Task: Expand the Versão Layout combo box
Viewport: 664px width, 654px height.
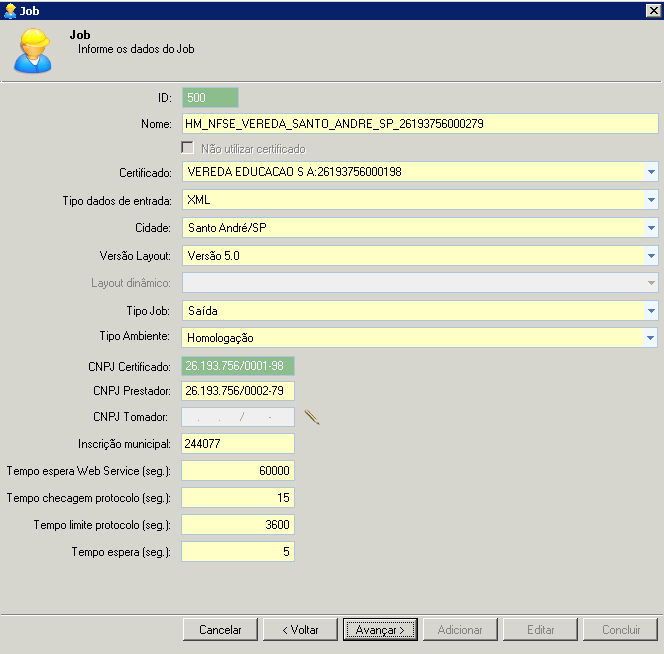Action: (651, 256)
